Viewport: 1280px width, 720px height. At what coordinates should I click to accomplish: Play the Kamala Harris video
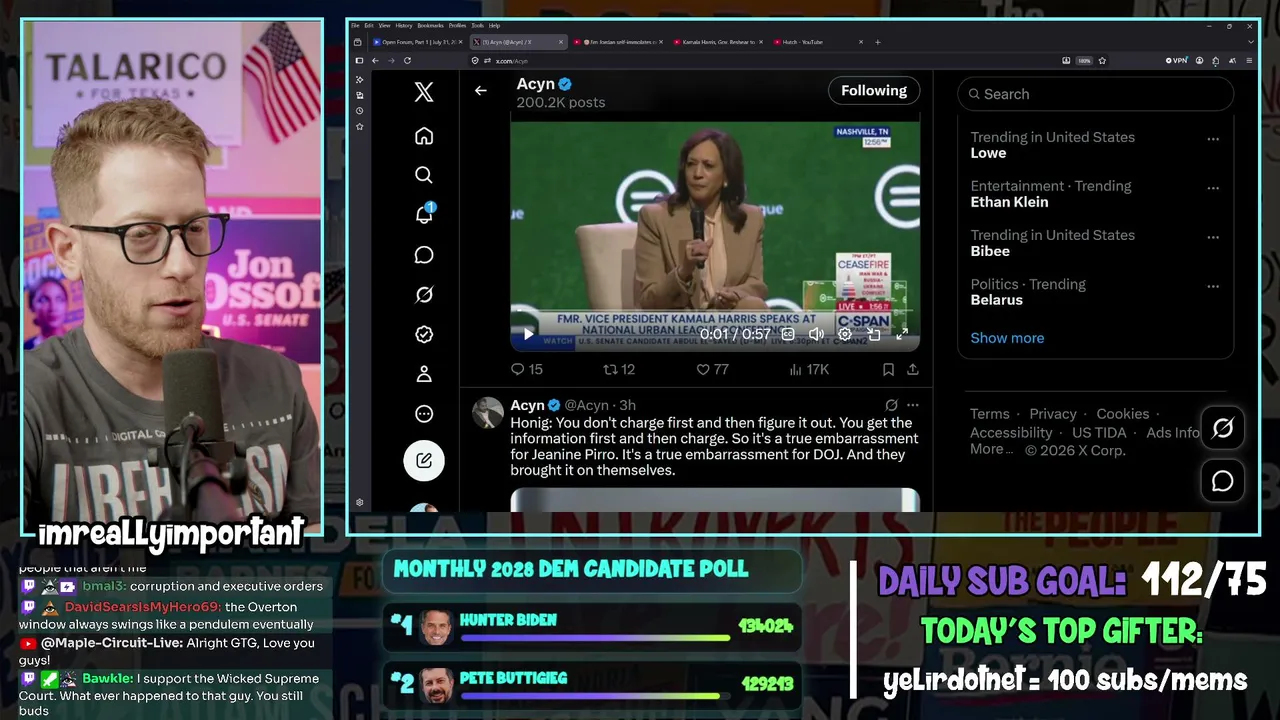pyautogui.click(x=528, y=334)
